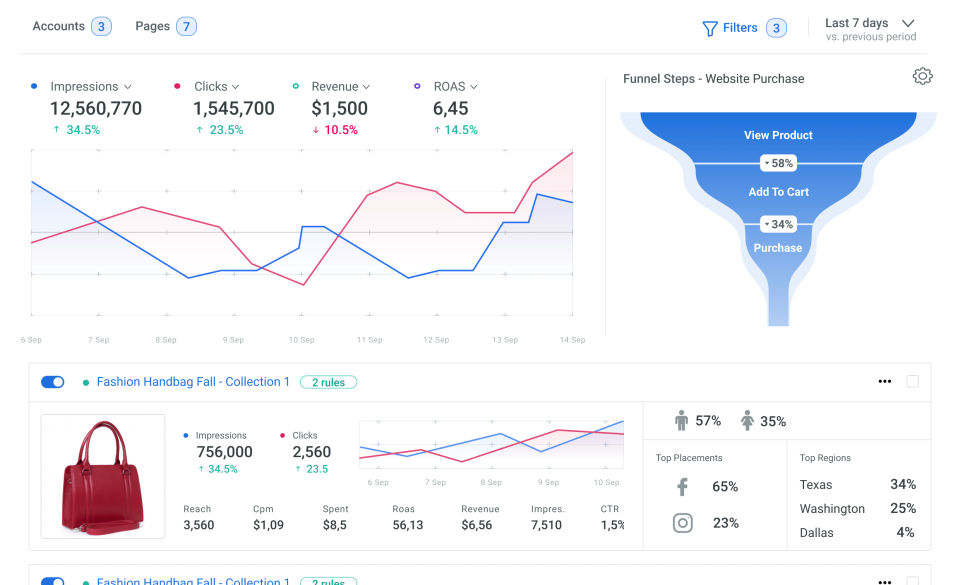Click the 58% funnel drop-off badge

tap(778, 163)
